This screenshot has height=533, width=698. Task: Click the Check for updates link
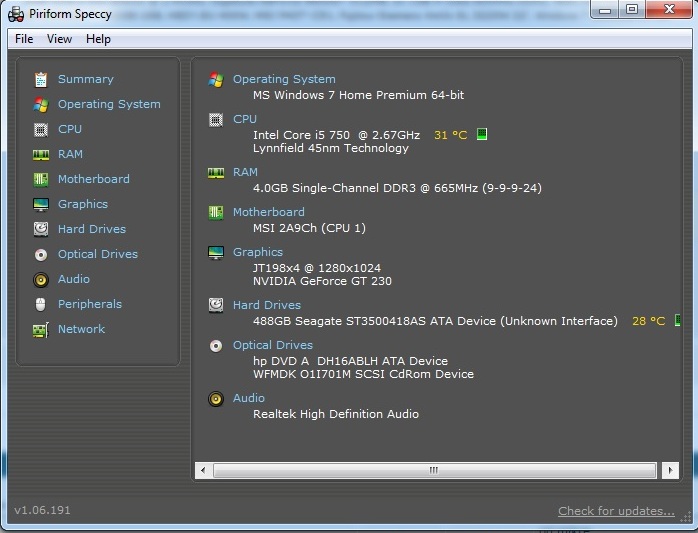click(616, 511)
